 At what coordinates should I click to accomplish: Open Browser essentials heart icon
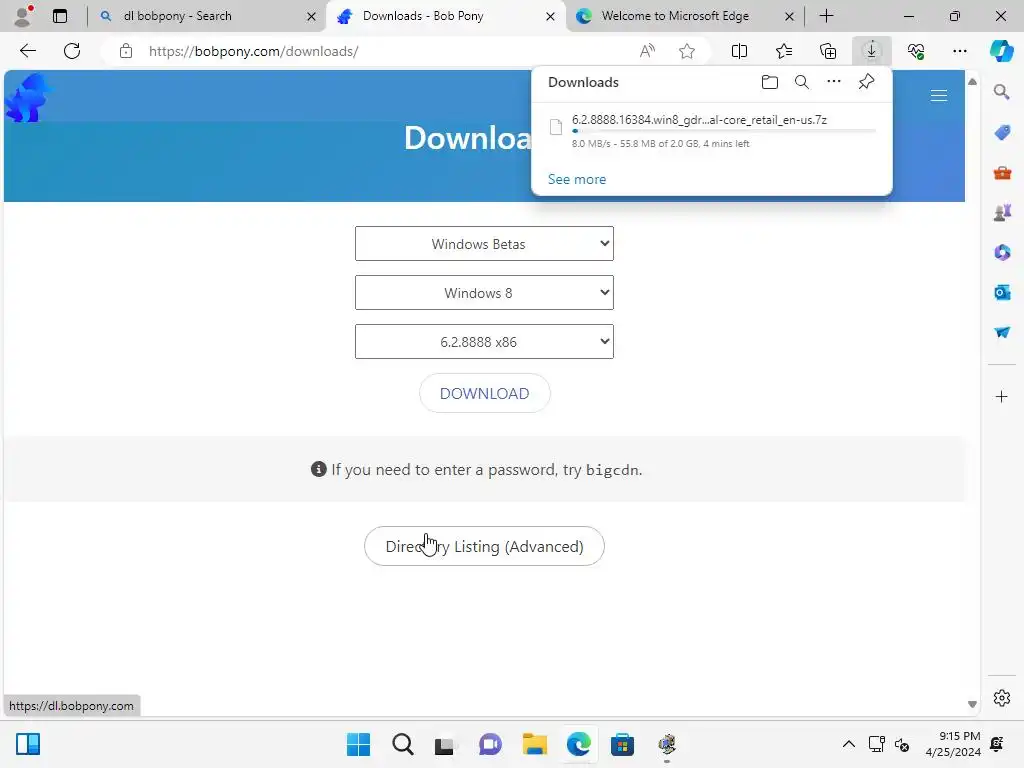coord(916,51)
